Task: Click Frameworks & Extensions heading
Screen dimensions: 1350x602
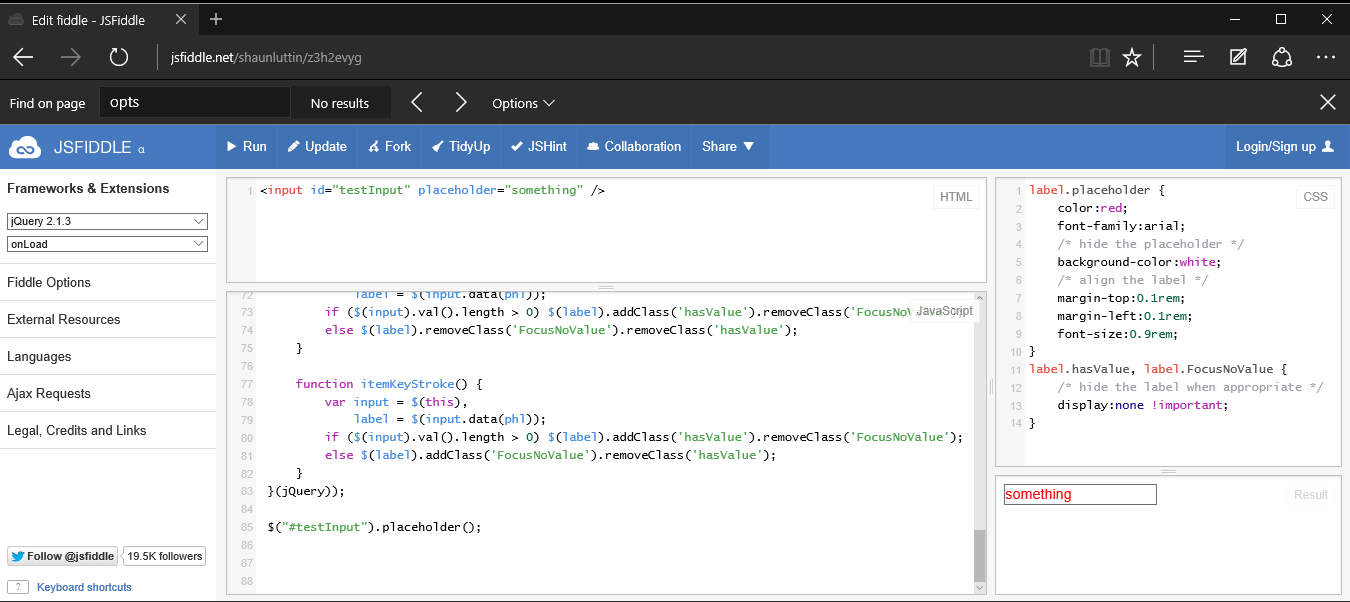Action: 88,188
